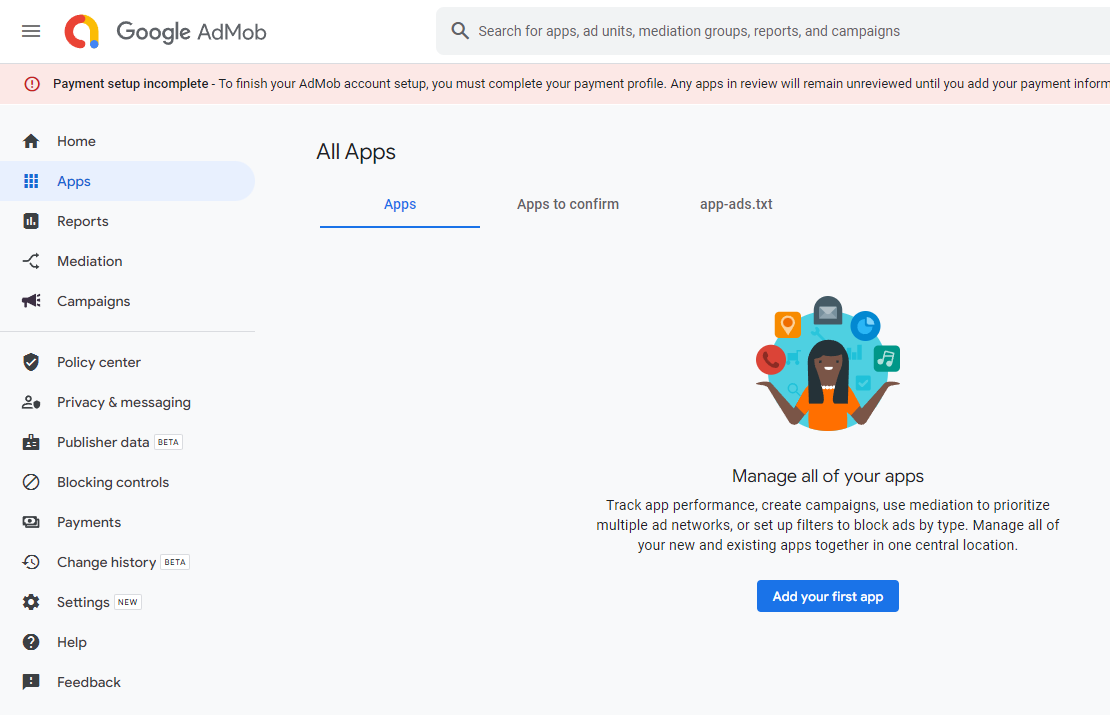Viewport: 1110px width, 715px height.
Task: Open Change history page
Action: point(127,562)
